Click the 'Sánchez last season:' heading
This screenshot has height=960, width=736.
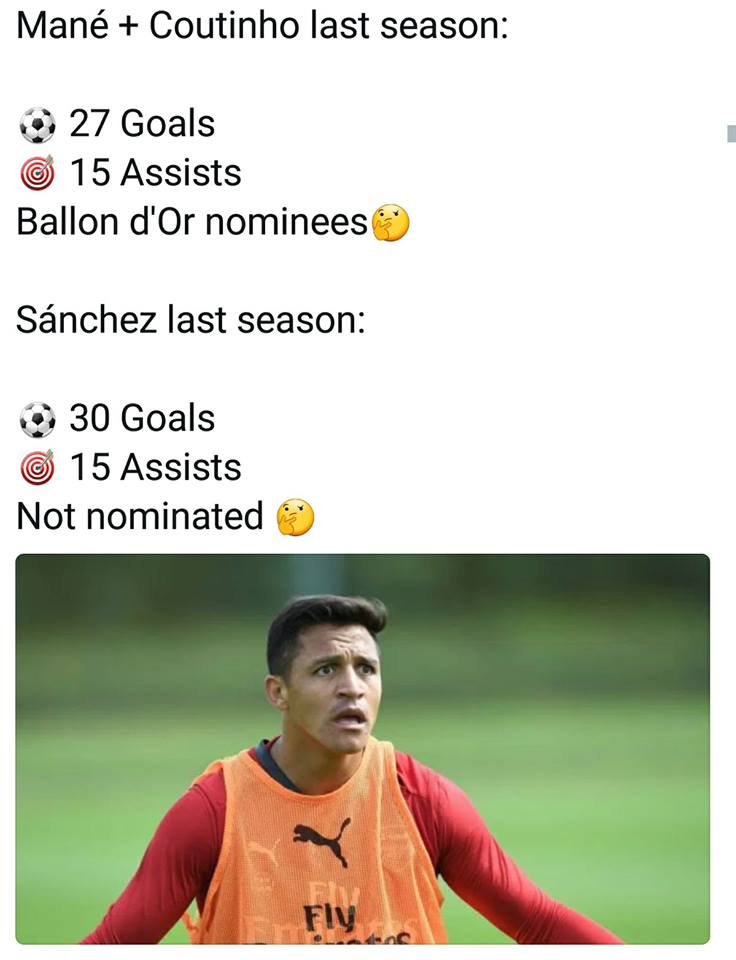tap(191, 320)
